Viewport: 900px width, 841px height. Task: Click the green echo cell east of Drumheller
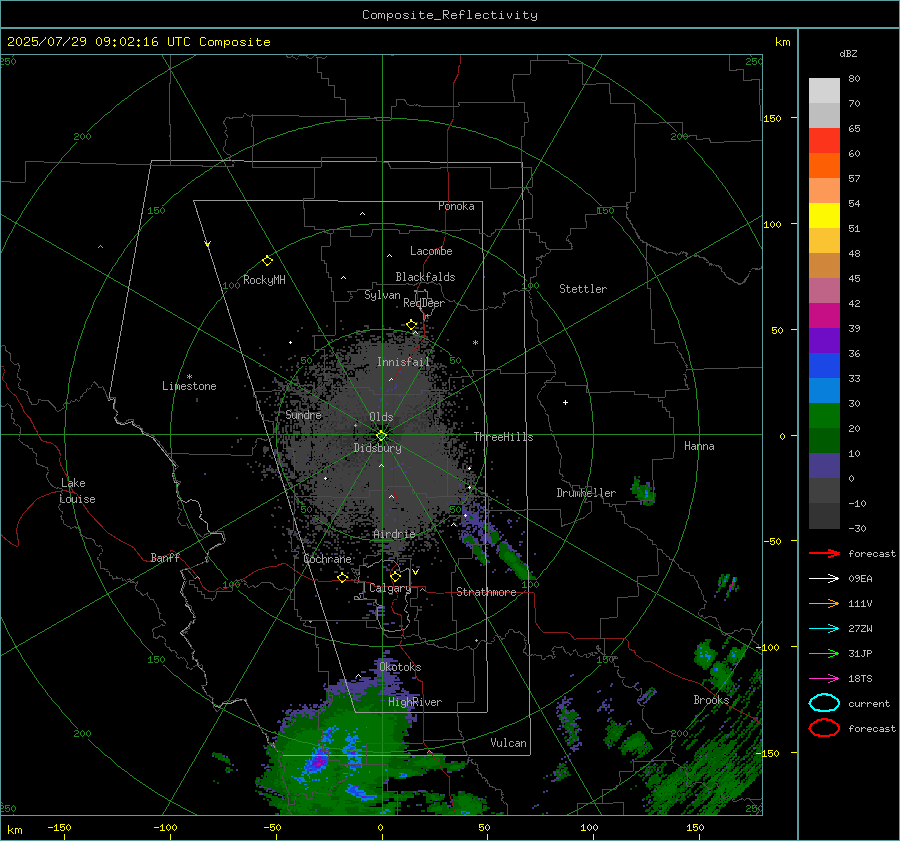click(643, 492)
